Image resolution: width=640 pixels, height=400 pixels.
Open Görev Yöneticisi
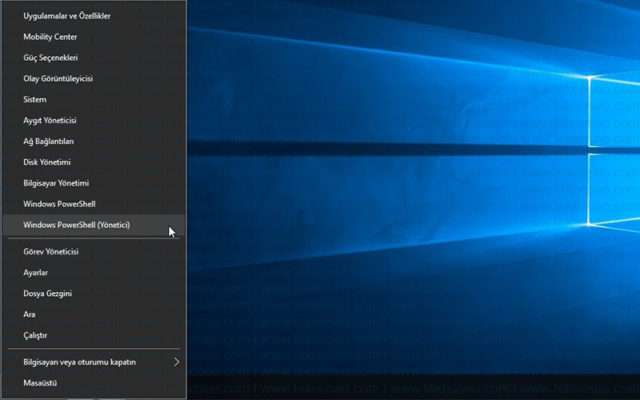point(94,251)
